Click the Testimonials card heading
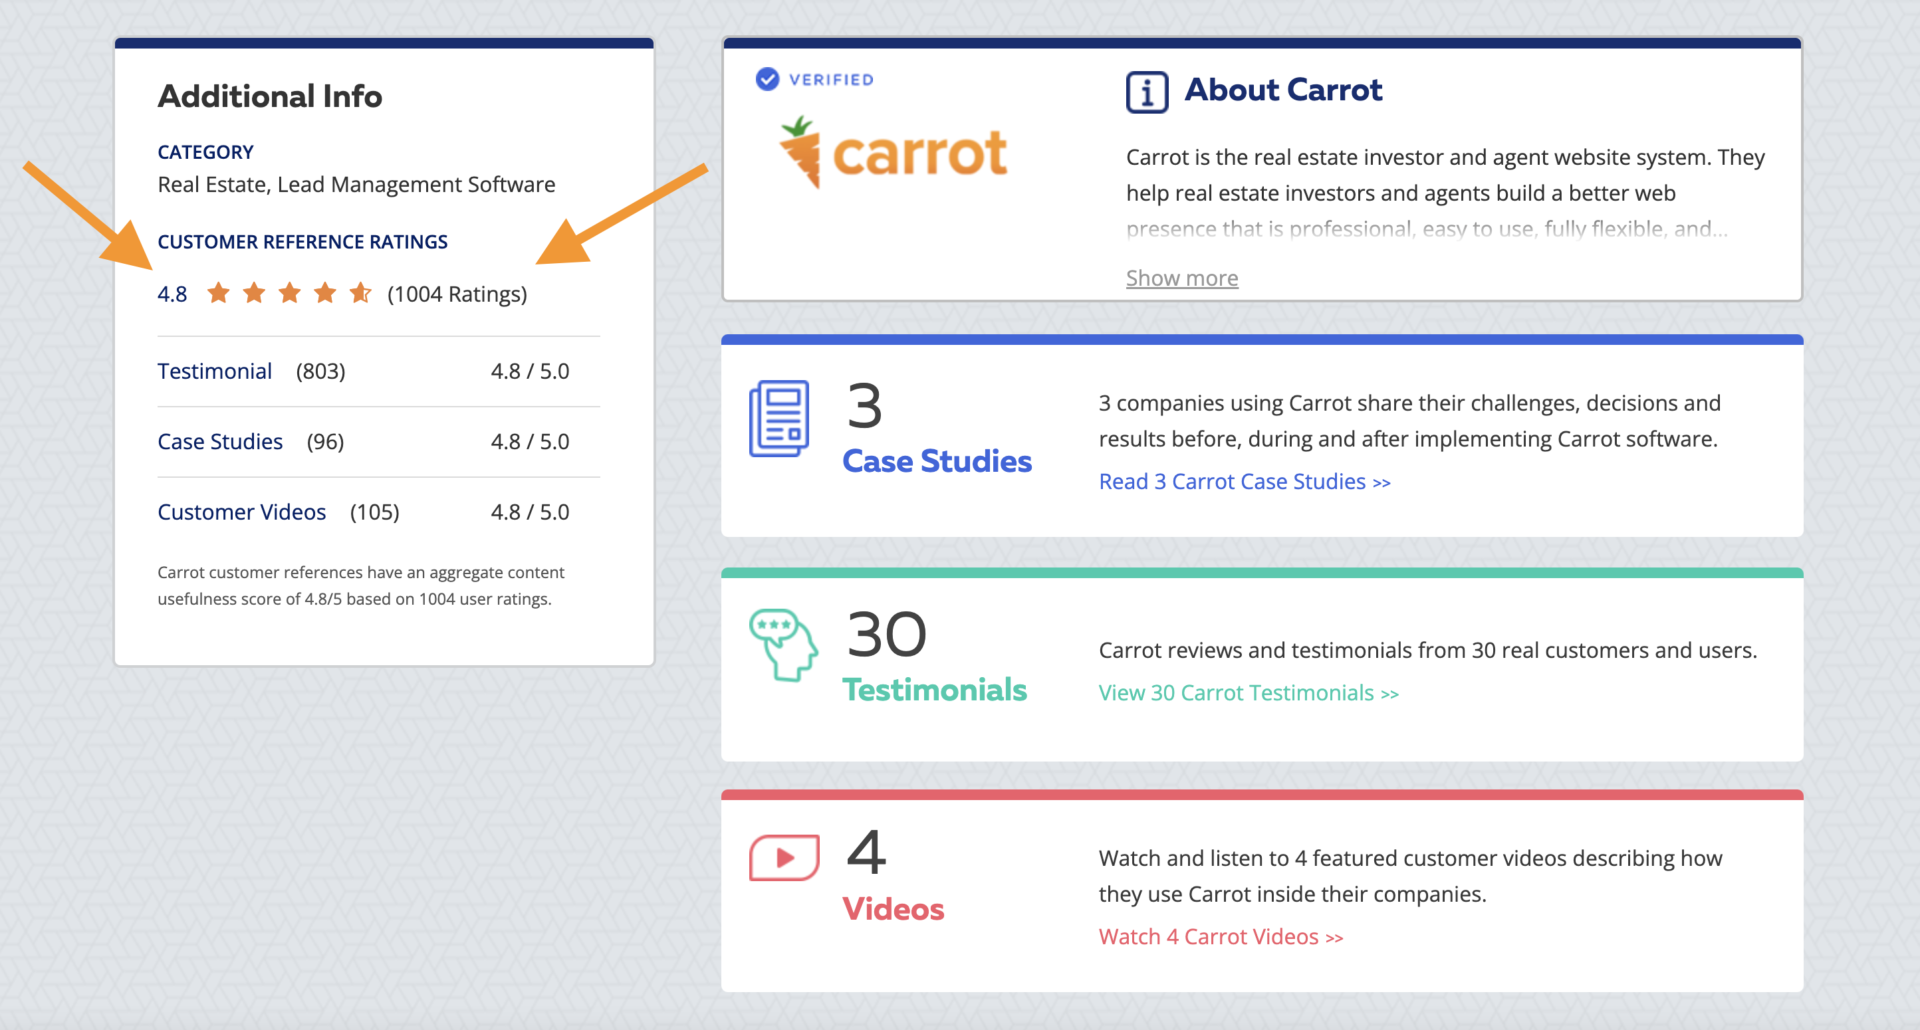Screen dimensions: 1920x1030 935,690
